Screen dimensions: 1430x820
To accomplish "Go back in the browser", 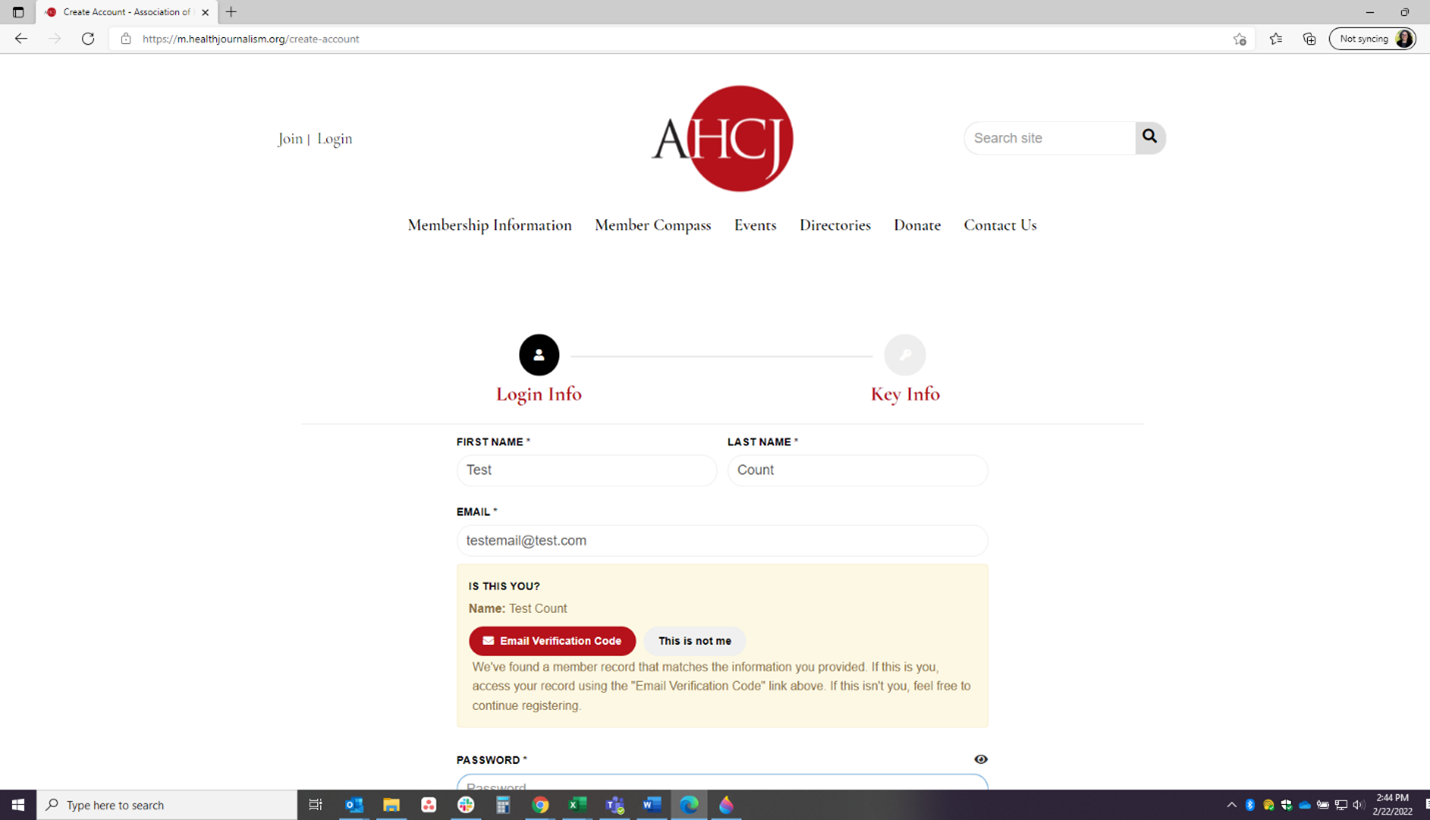I will [x=21, y=39].
